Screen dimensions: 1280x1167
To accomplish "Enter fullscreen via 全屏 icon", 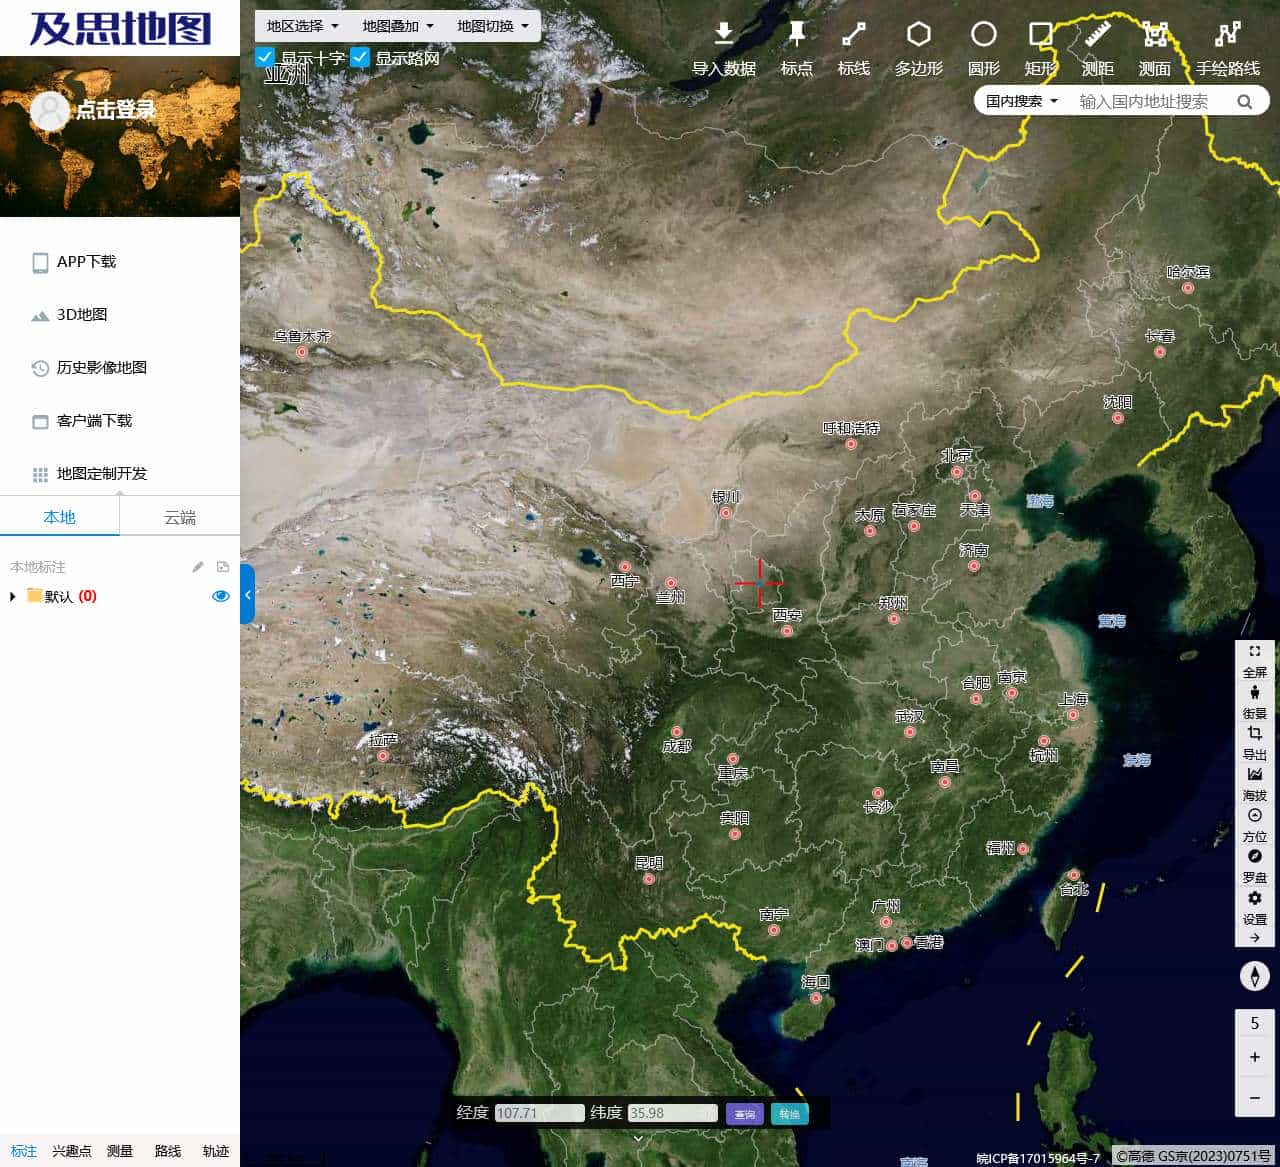I will [1255, 660].
